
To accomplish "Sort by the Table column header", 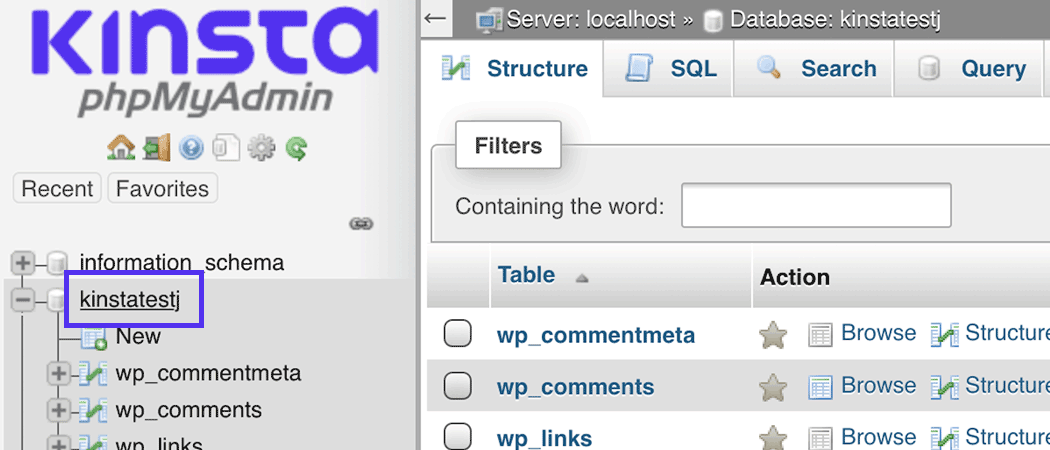I will pos(527,275).
